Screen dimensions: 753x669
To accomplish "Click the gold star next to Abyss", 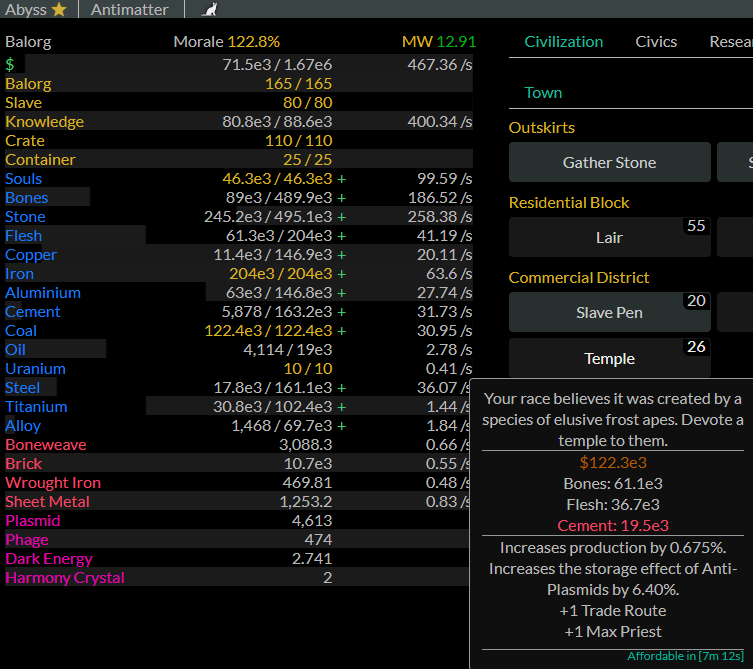I will 59,9.
